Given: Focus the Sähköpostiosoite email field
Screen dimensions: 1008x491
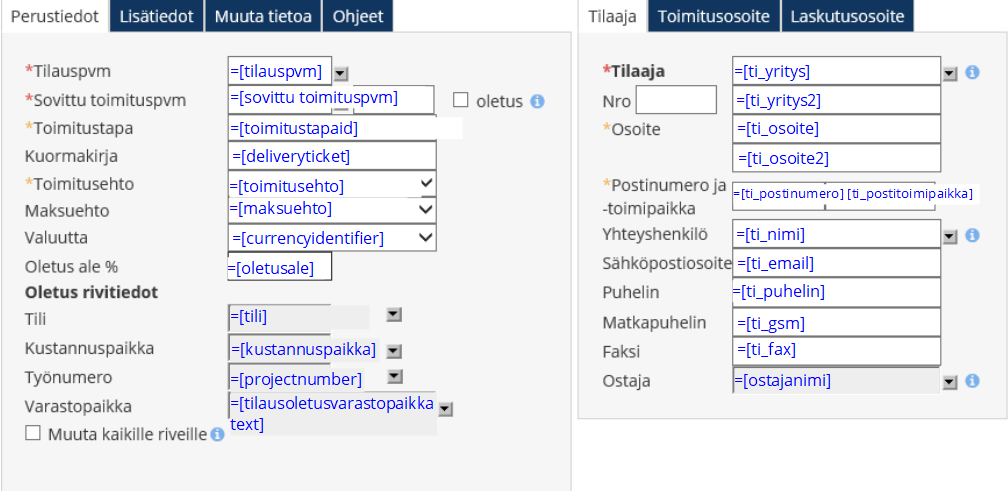Looking at the screenshot, I should 836,263.
